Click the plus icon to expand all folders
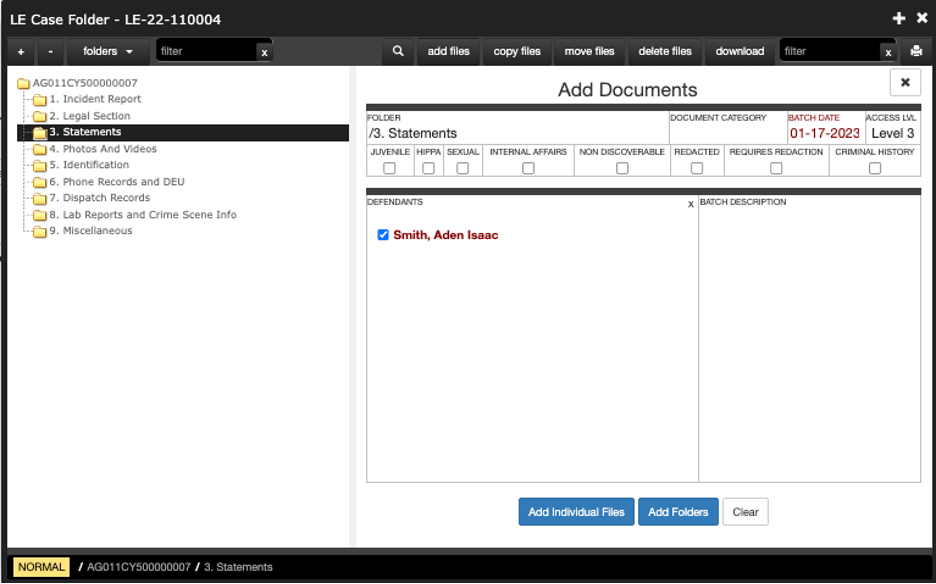 coord(20,51)
